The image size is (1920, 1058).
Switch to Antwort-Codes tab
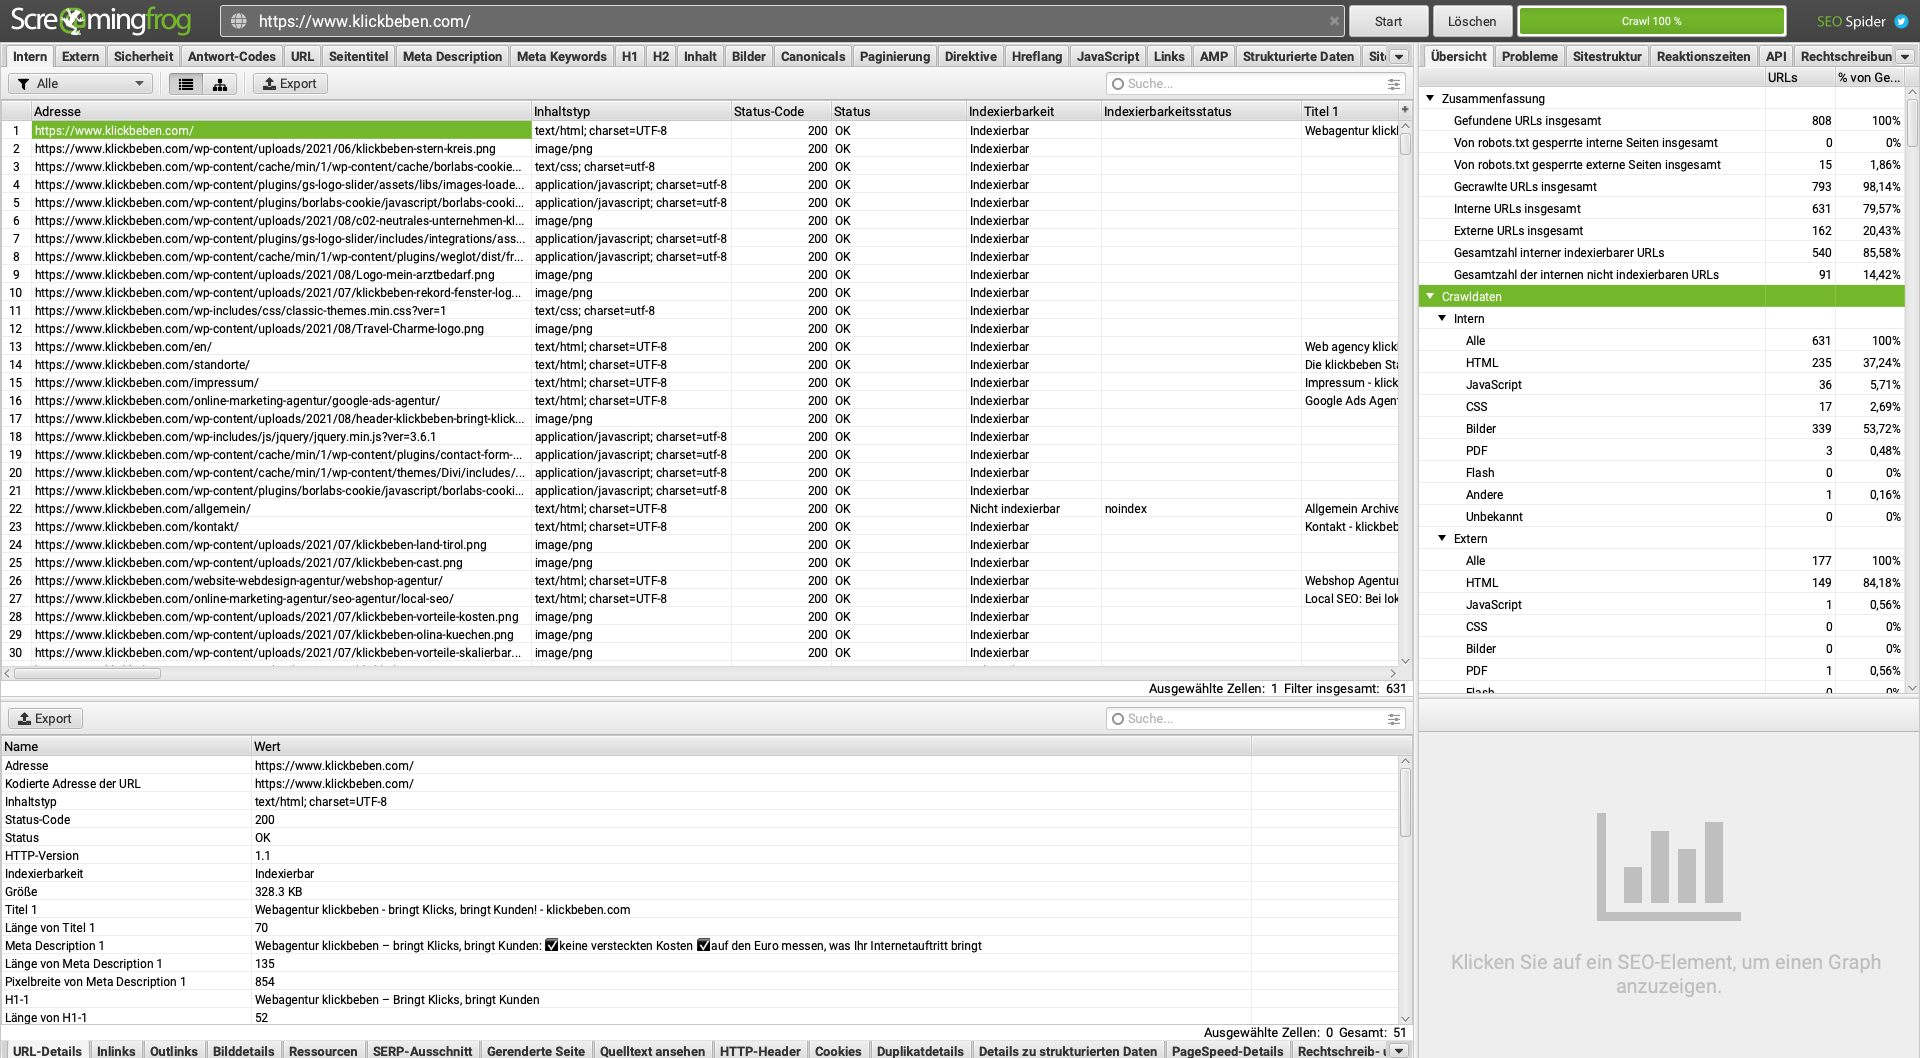[231, 57]
